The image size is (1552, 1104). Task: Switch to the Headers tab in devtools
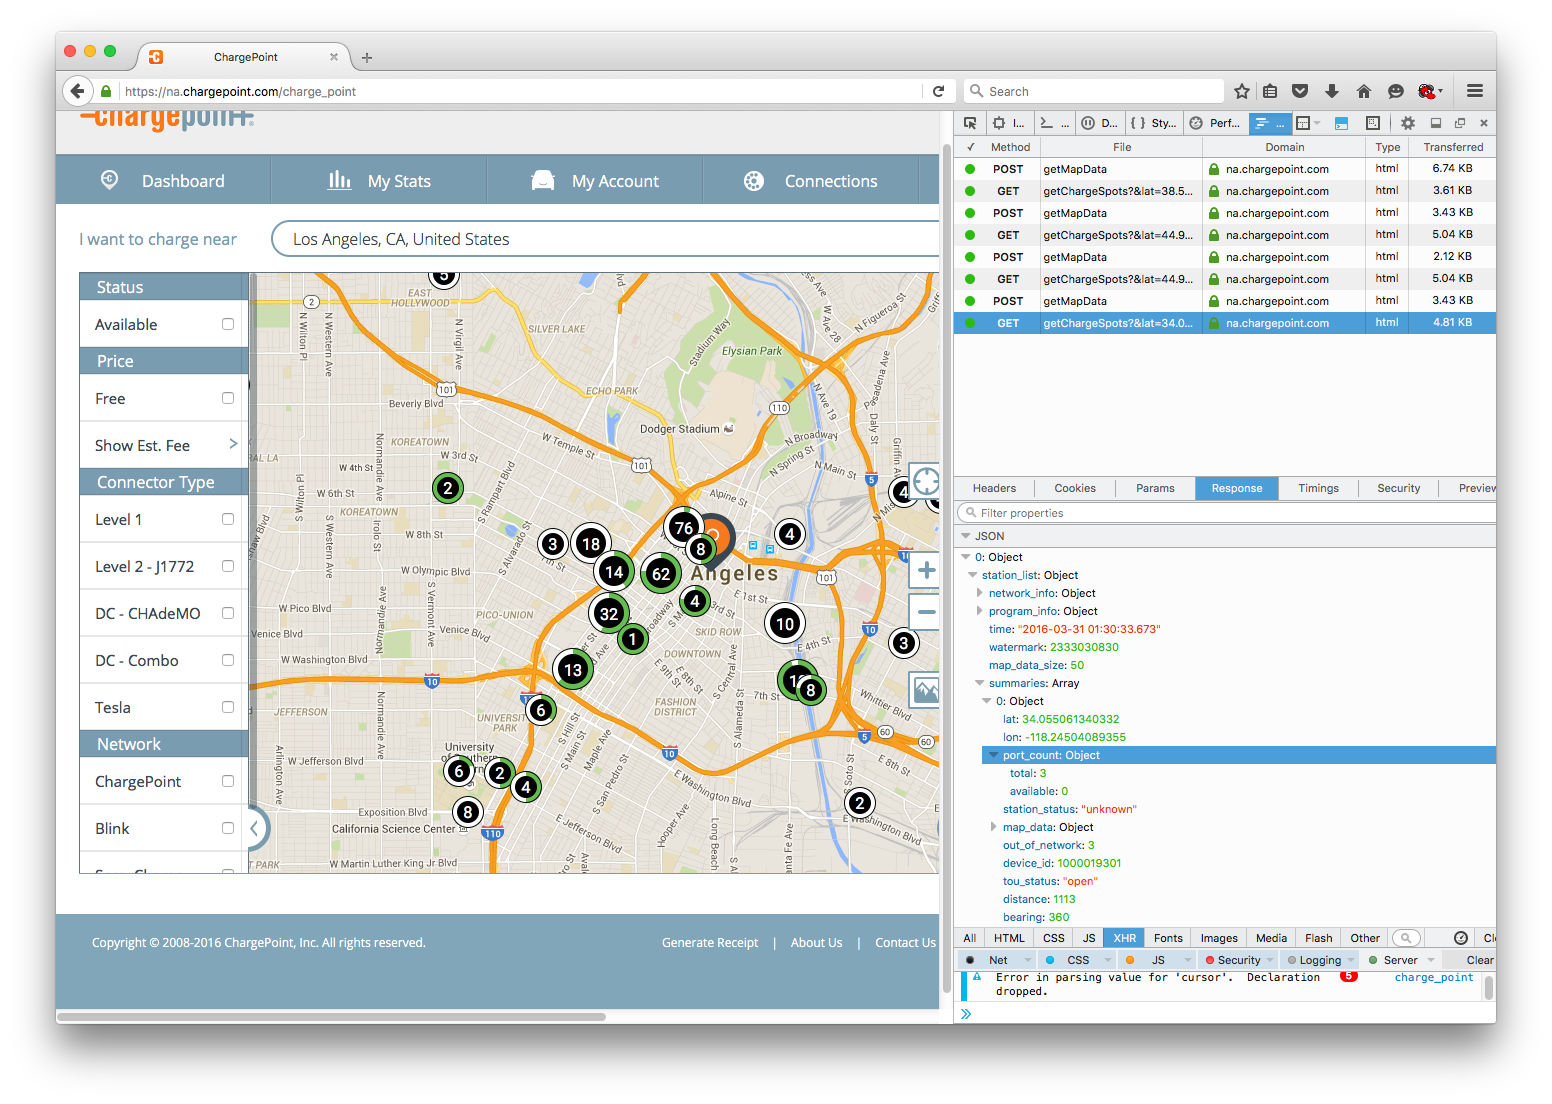click(x=994, y=488)
